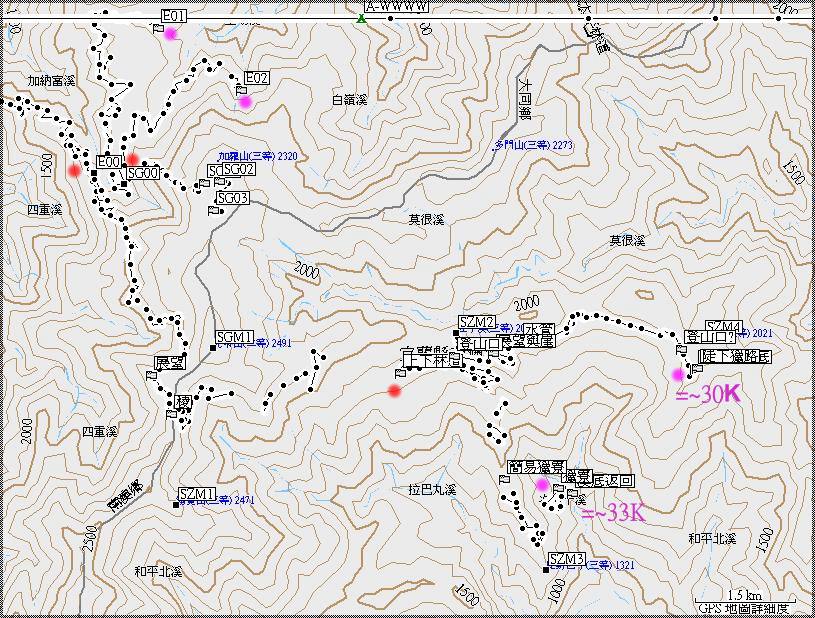Screen dimensions: 815x618
Task: Click the SG00 waypoint label
Action: 143,173
